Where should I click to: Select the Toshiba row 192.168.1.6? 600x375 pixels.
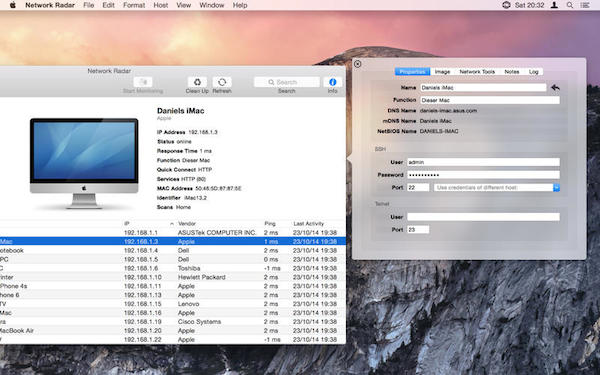tap(173, 268)
